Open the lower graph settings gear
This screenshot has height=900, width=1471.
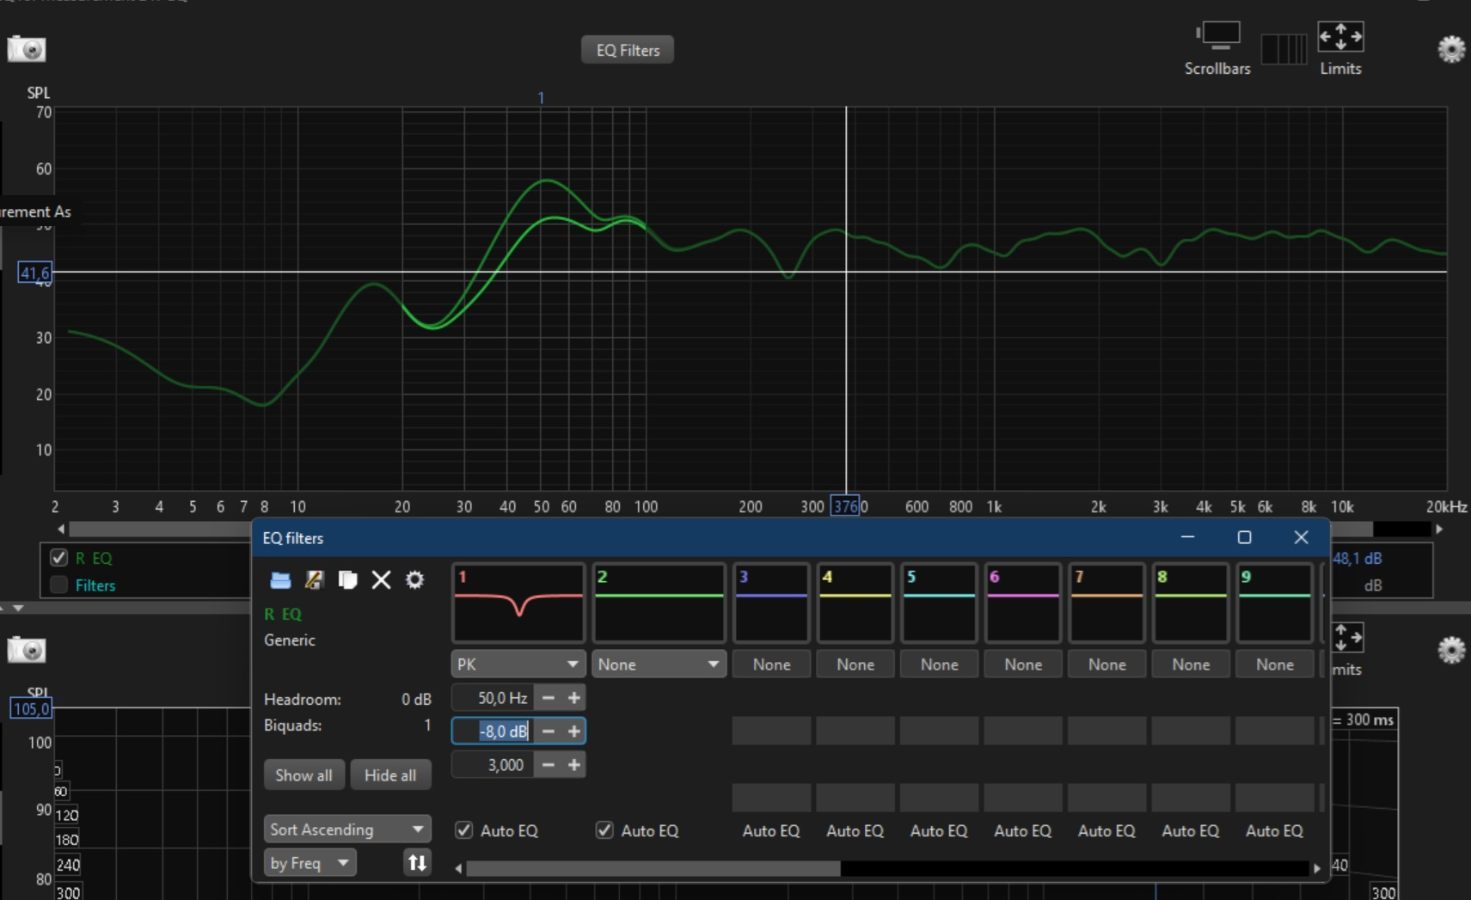click(1451, 650)
